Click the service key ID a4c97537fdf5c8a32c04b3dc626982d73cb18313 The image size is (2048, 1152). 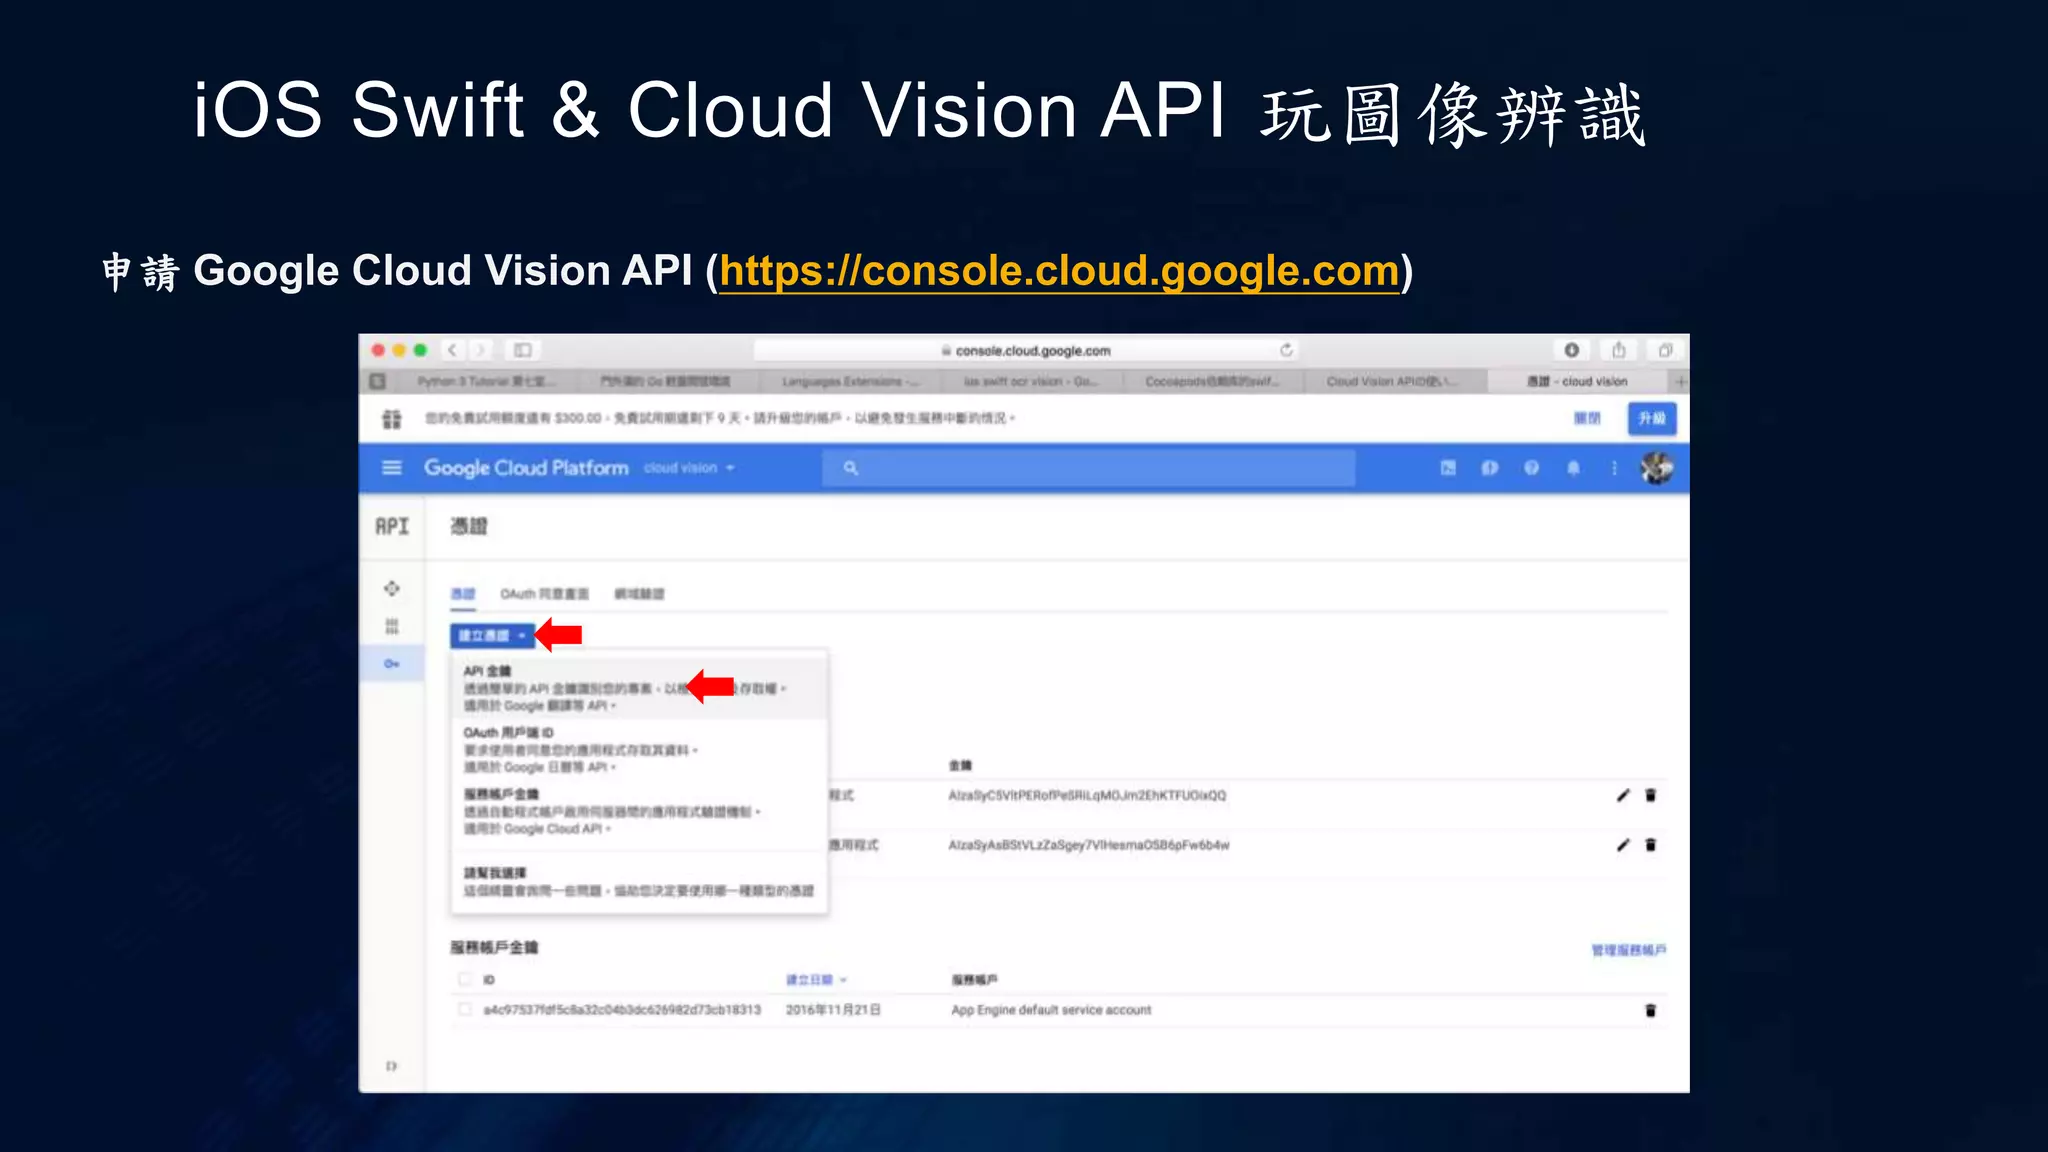point(622,1011)
